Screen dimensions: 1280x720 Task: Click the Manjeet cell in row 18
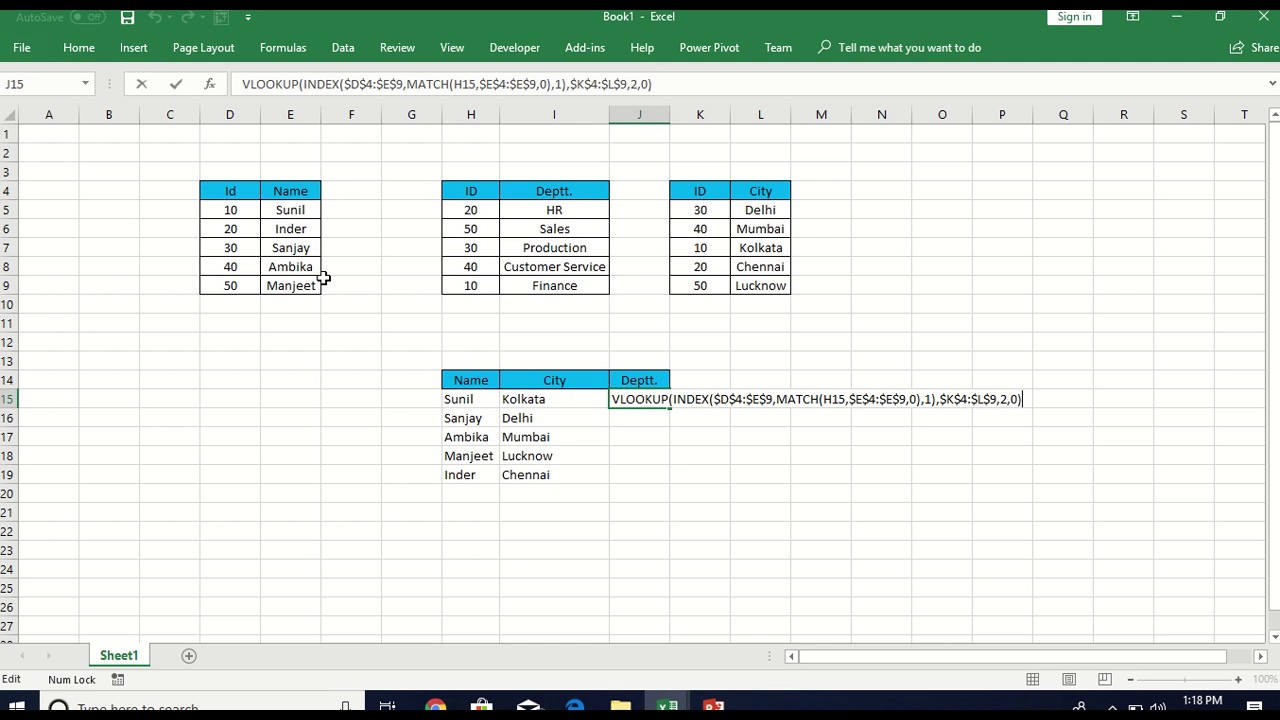click(470, 456)
